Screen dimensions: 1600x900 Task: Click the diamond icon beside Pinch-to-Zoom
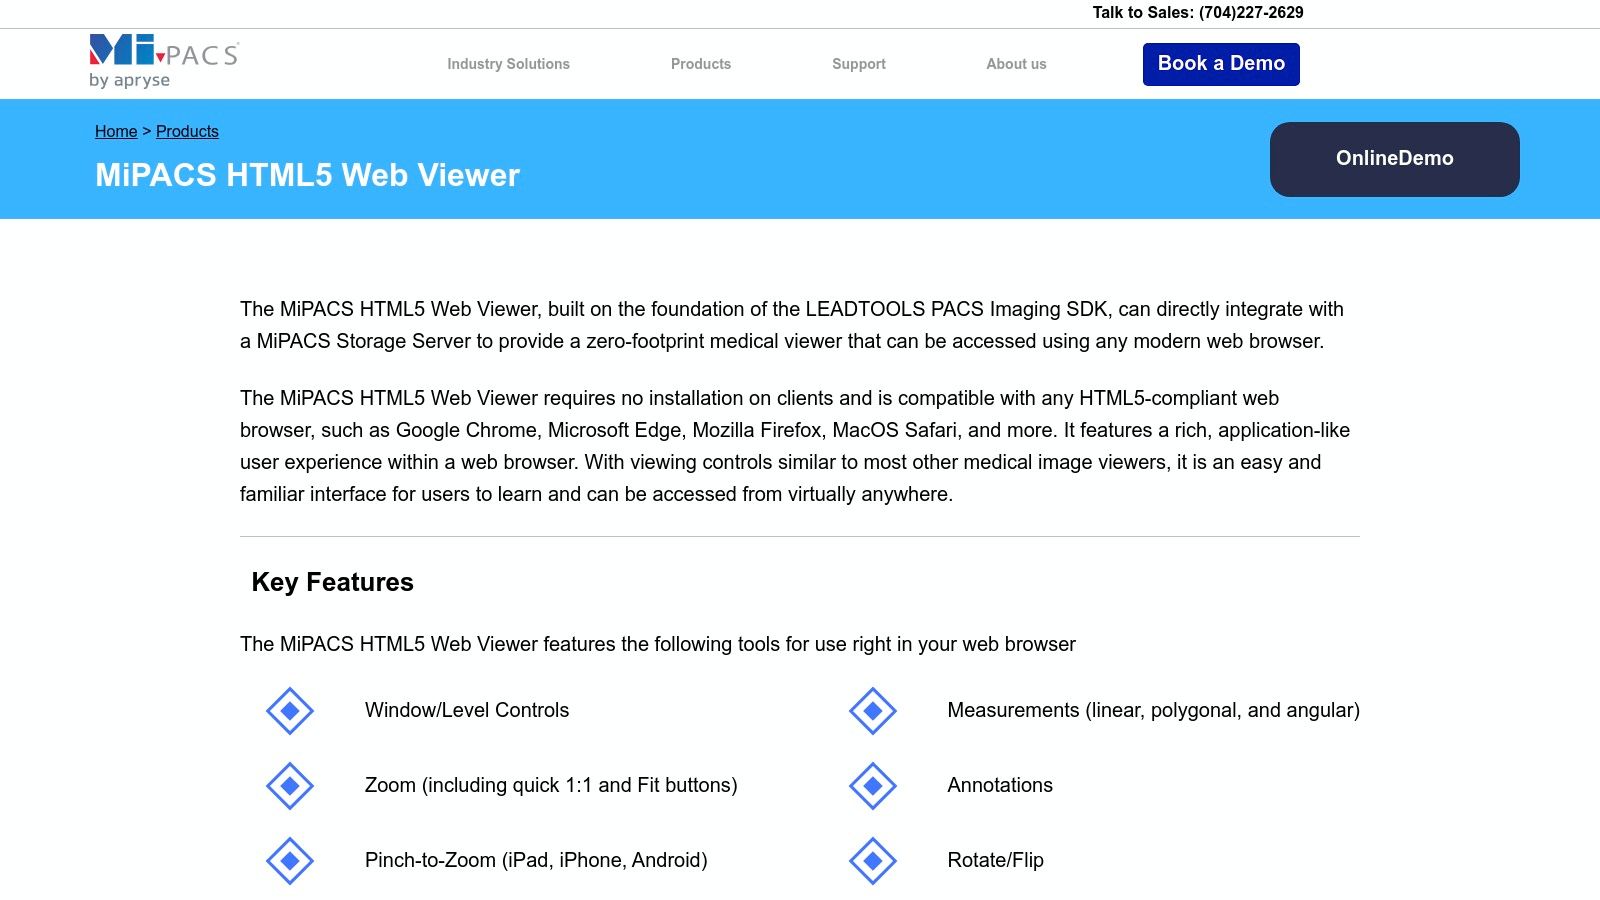pos(290,860)
